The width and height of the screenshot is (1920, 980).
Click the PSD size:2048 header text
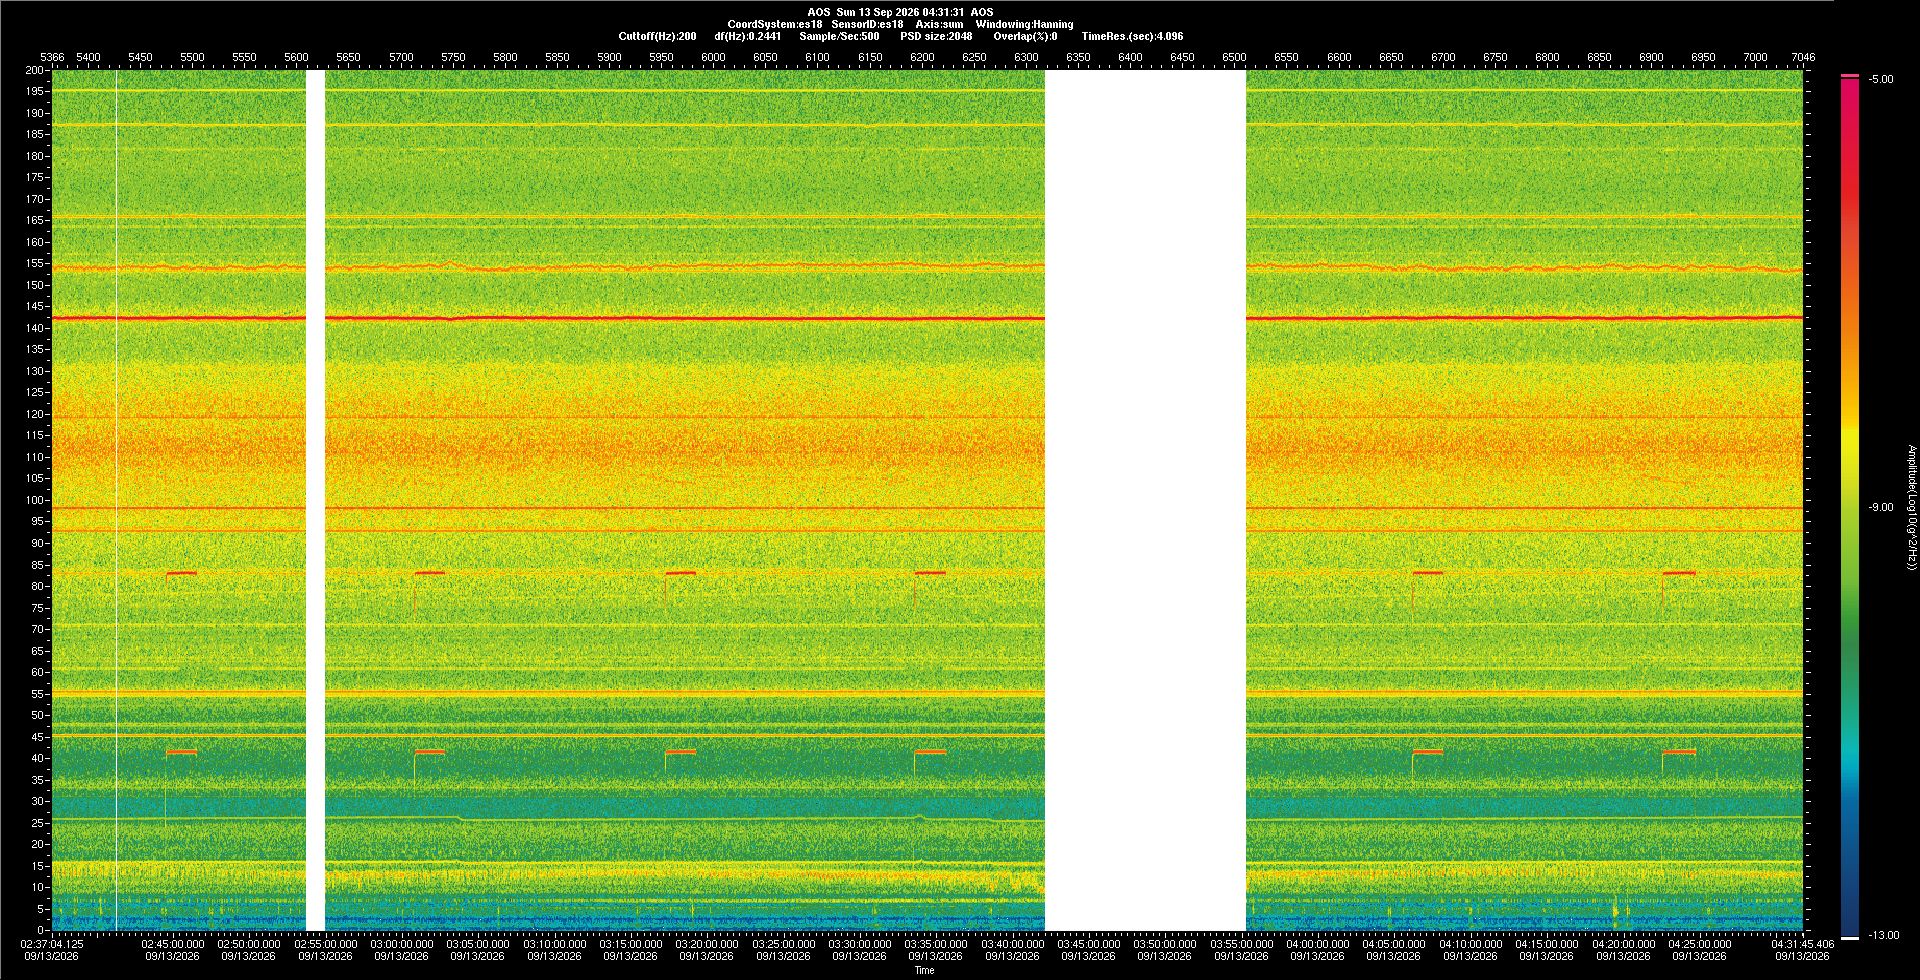pos(936,36)
